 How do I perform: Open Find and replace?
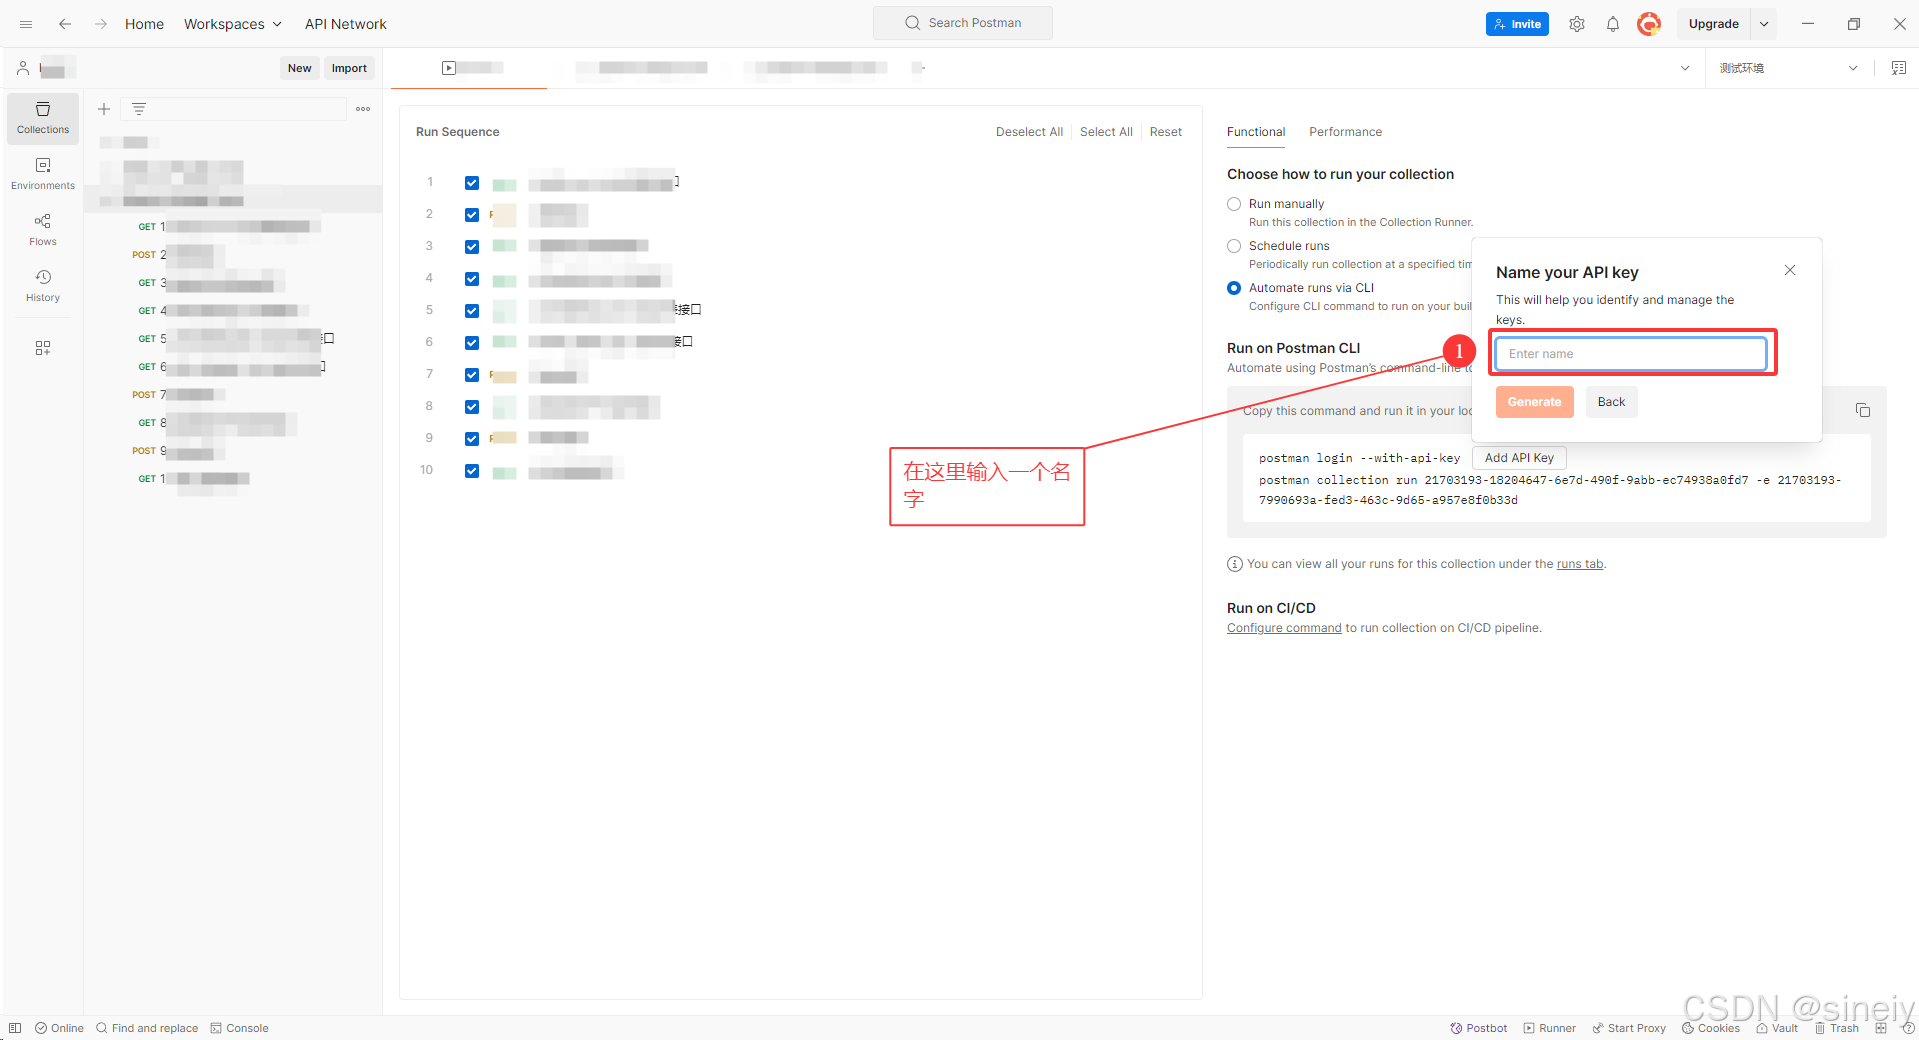click(x=147, y=1028)
